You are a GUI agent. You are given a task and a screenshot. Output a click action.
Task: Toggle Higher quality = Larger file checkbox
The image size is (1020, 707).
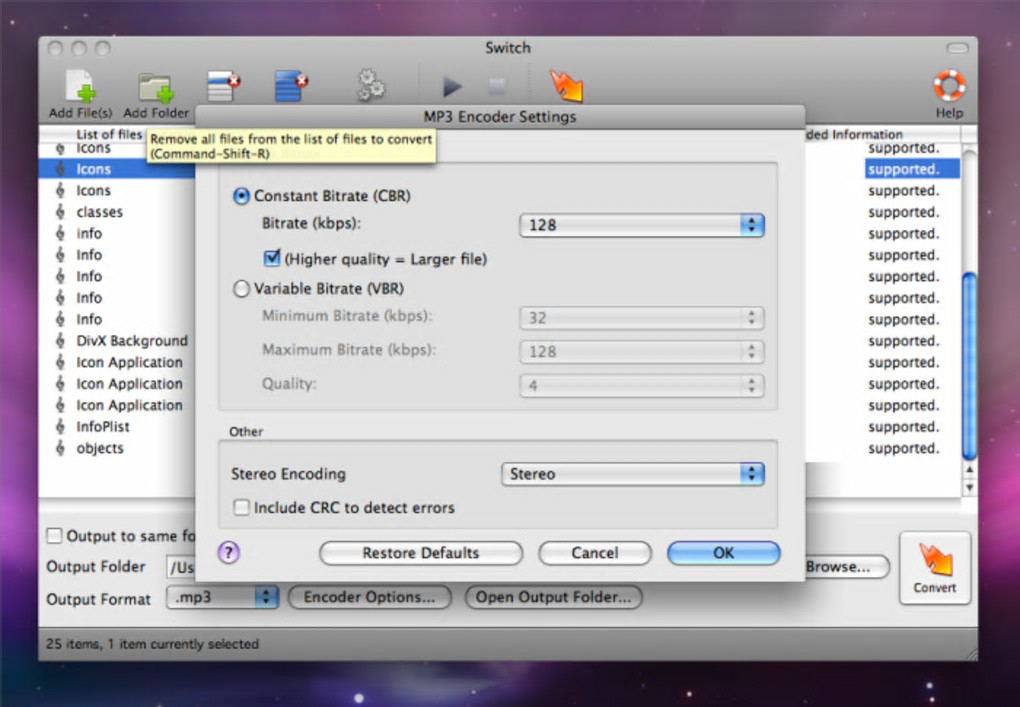coord(271,258)
